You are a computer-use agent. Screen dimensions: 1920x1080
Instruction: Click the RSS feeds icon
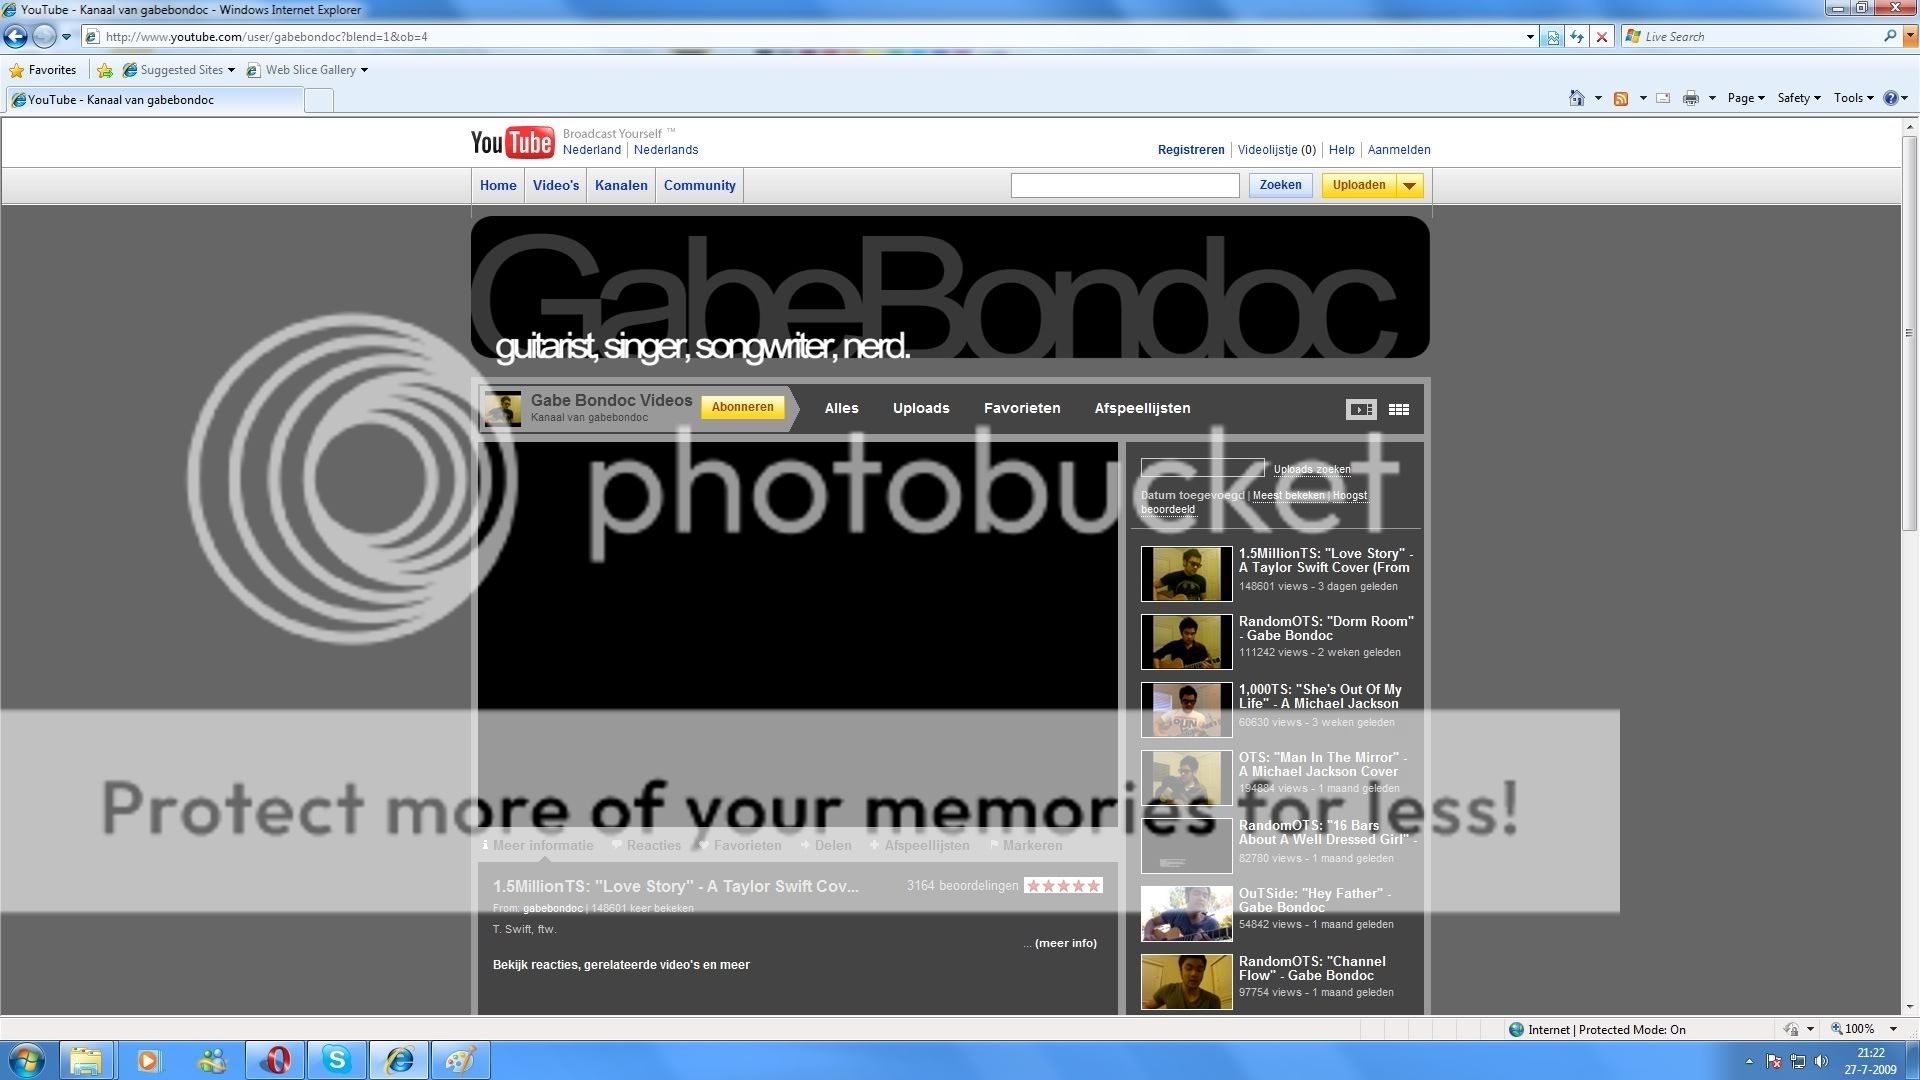[1621, 98]
